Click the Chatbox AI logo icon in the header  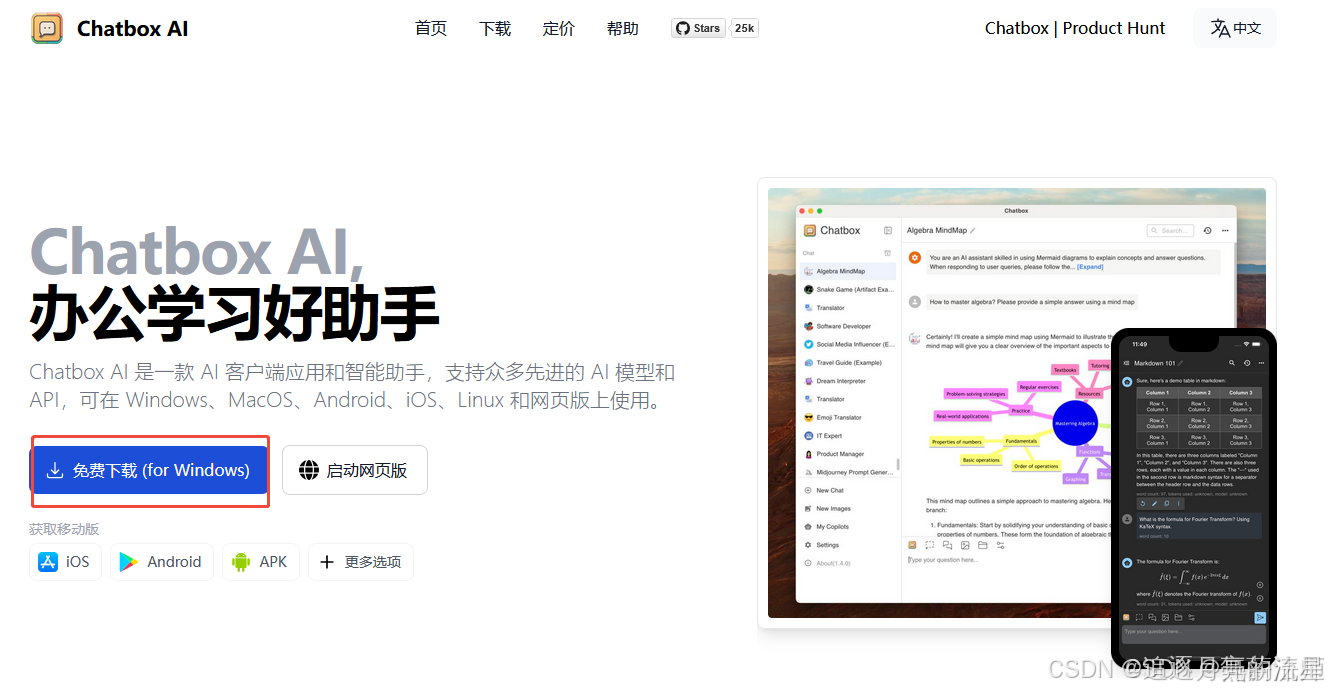point(47,28)
